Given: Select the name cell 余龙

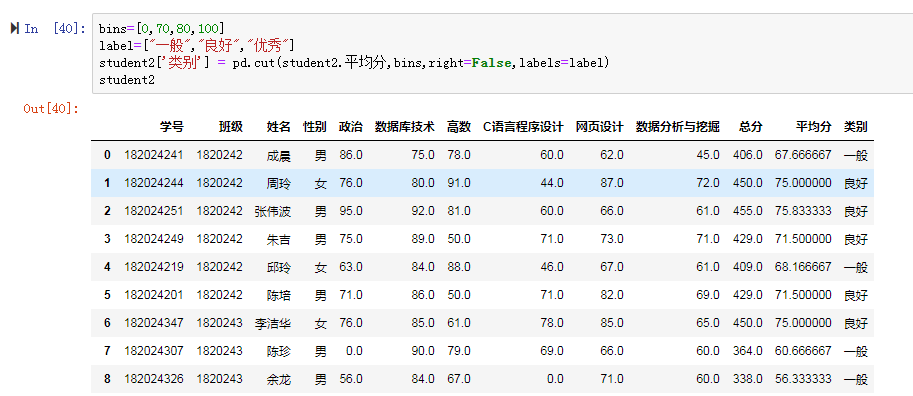Looking at the screenshot, I should point(279,380).
